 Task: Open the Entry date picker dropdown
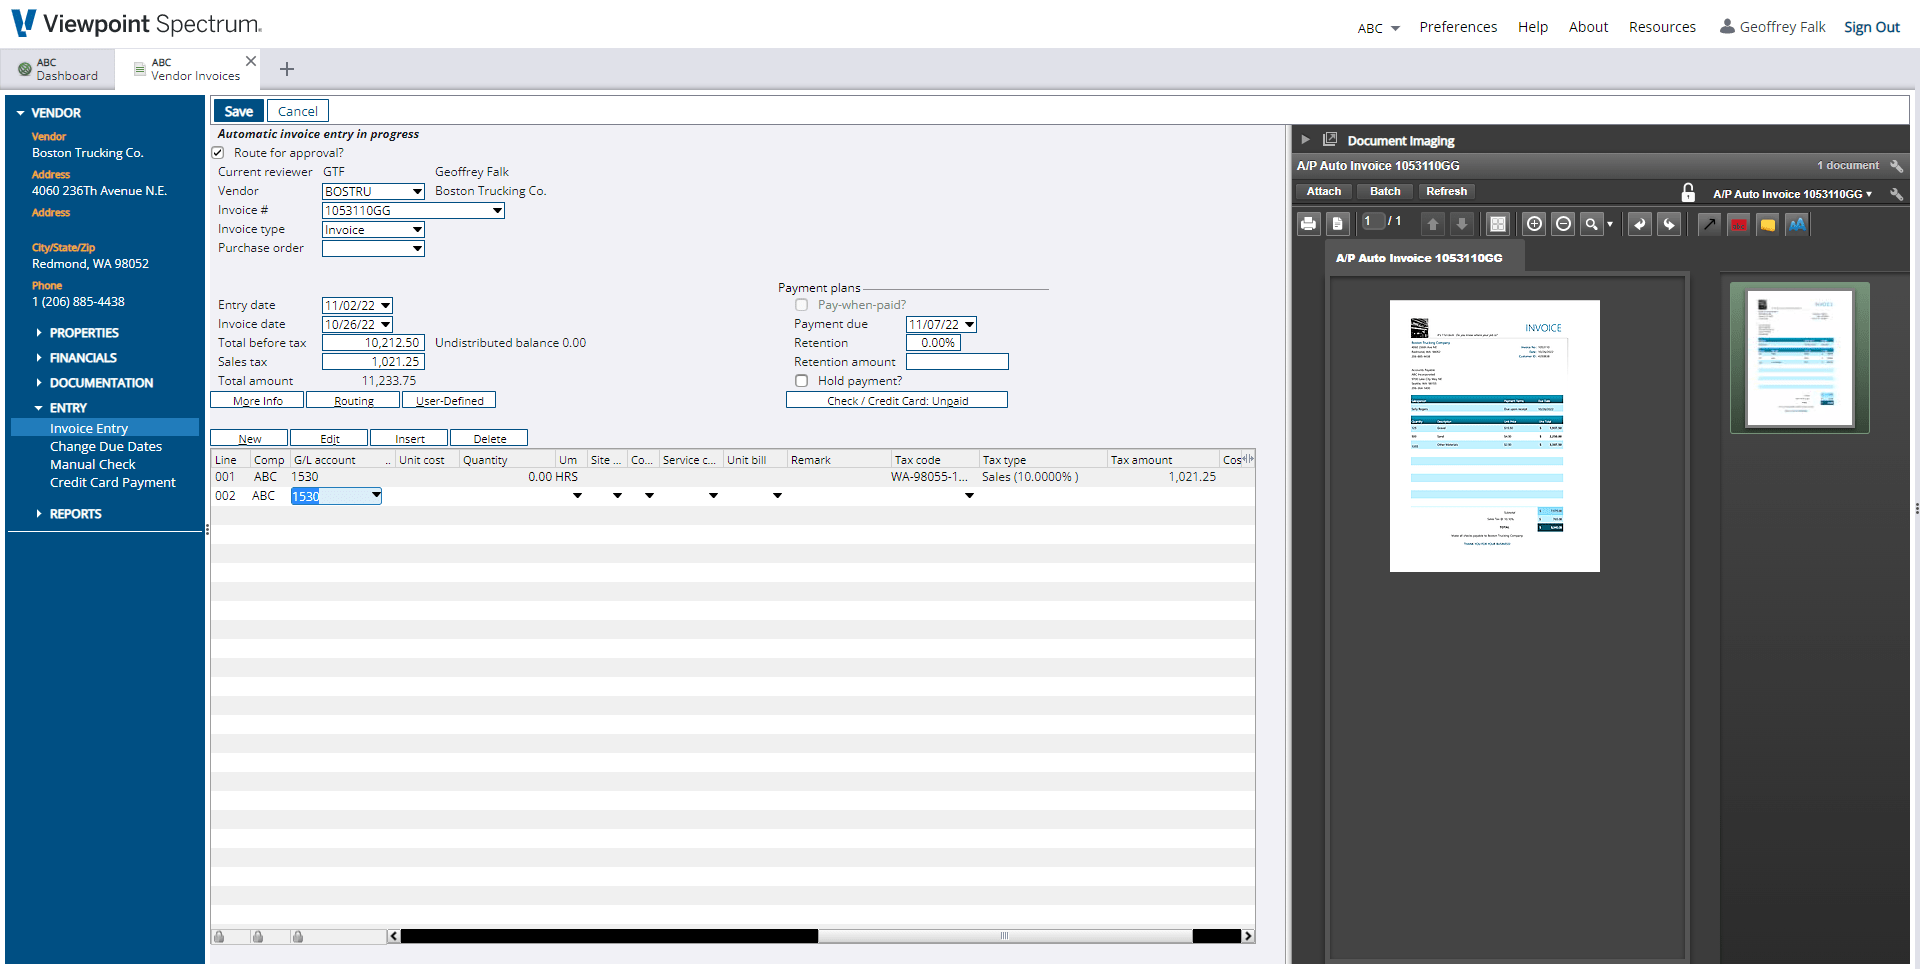pos(385,305)
